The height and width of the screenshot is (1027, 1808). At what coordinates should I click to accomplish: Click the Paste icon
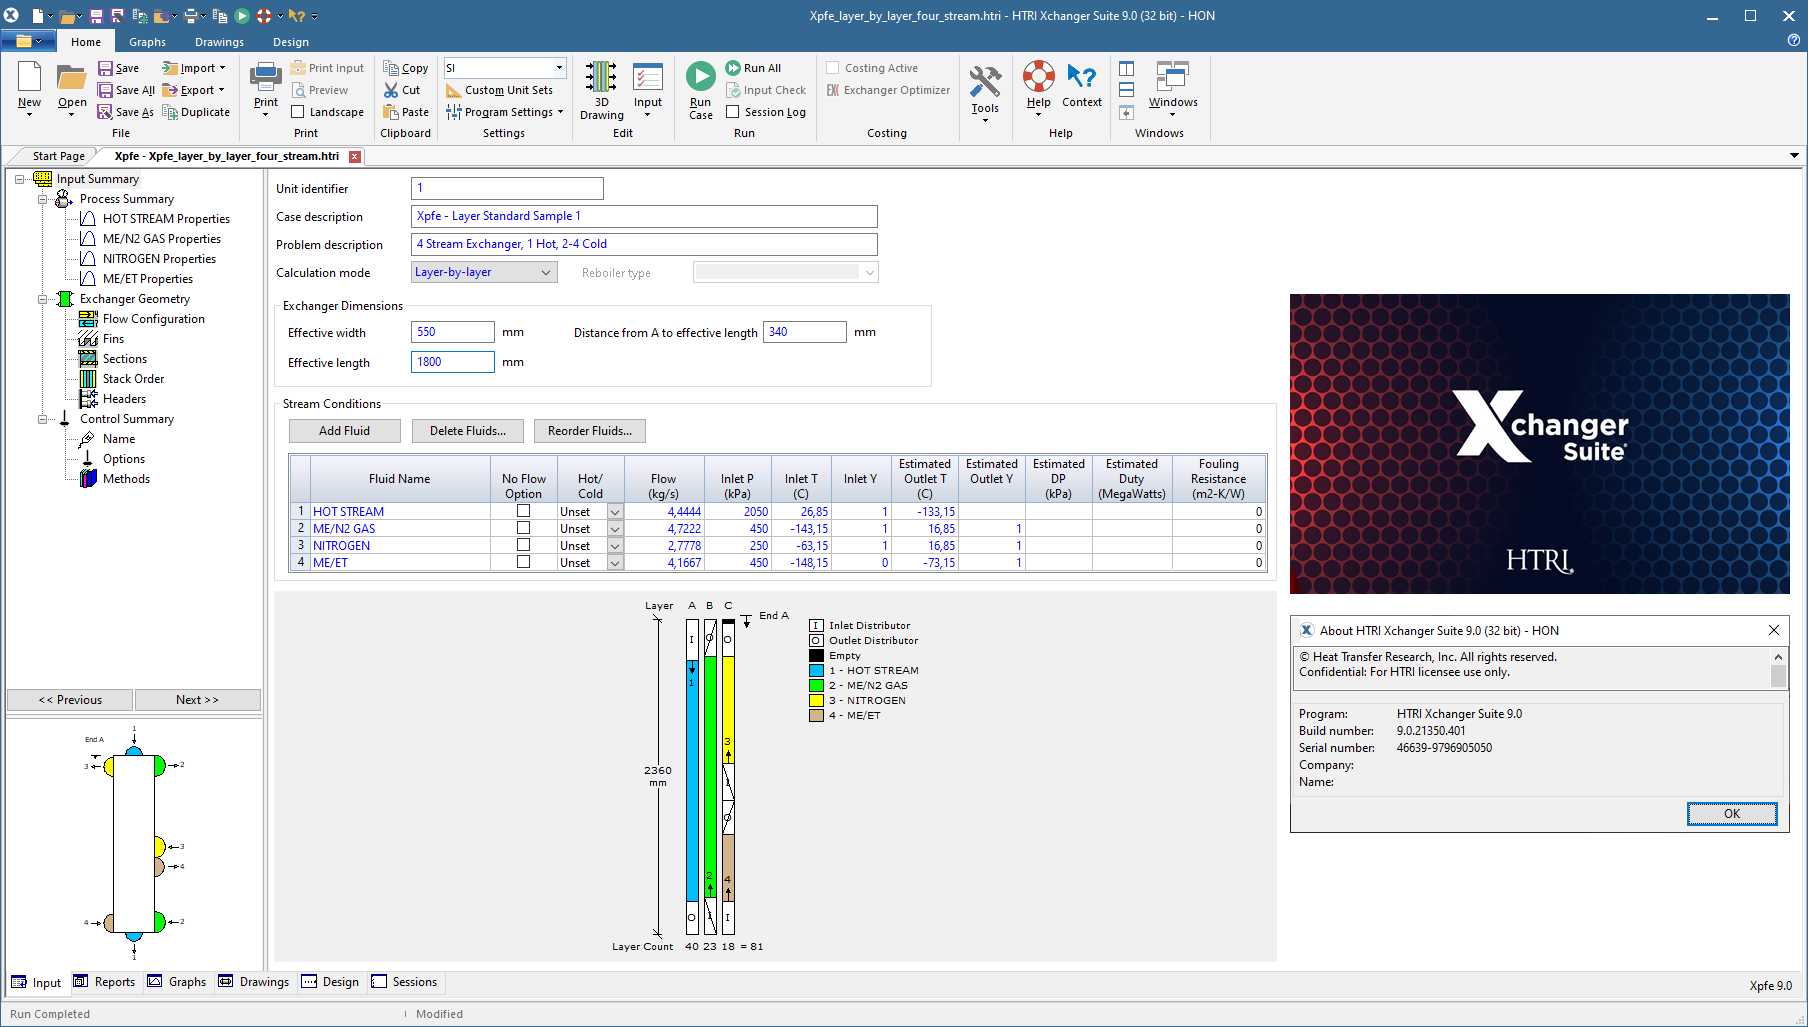[391, 112]
